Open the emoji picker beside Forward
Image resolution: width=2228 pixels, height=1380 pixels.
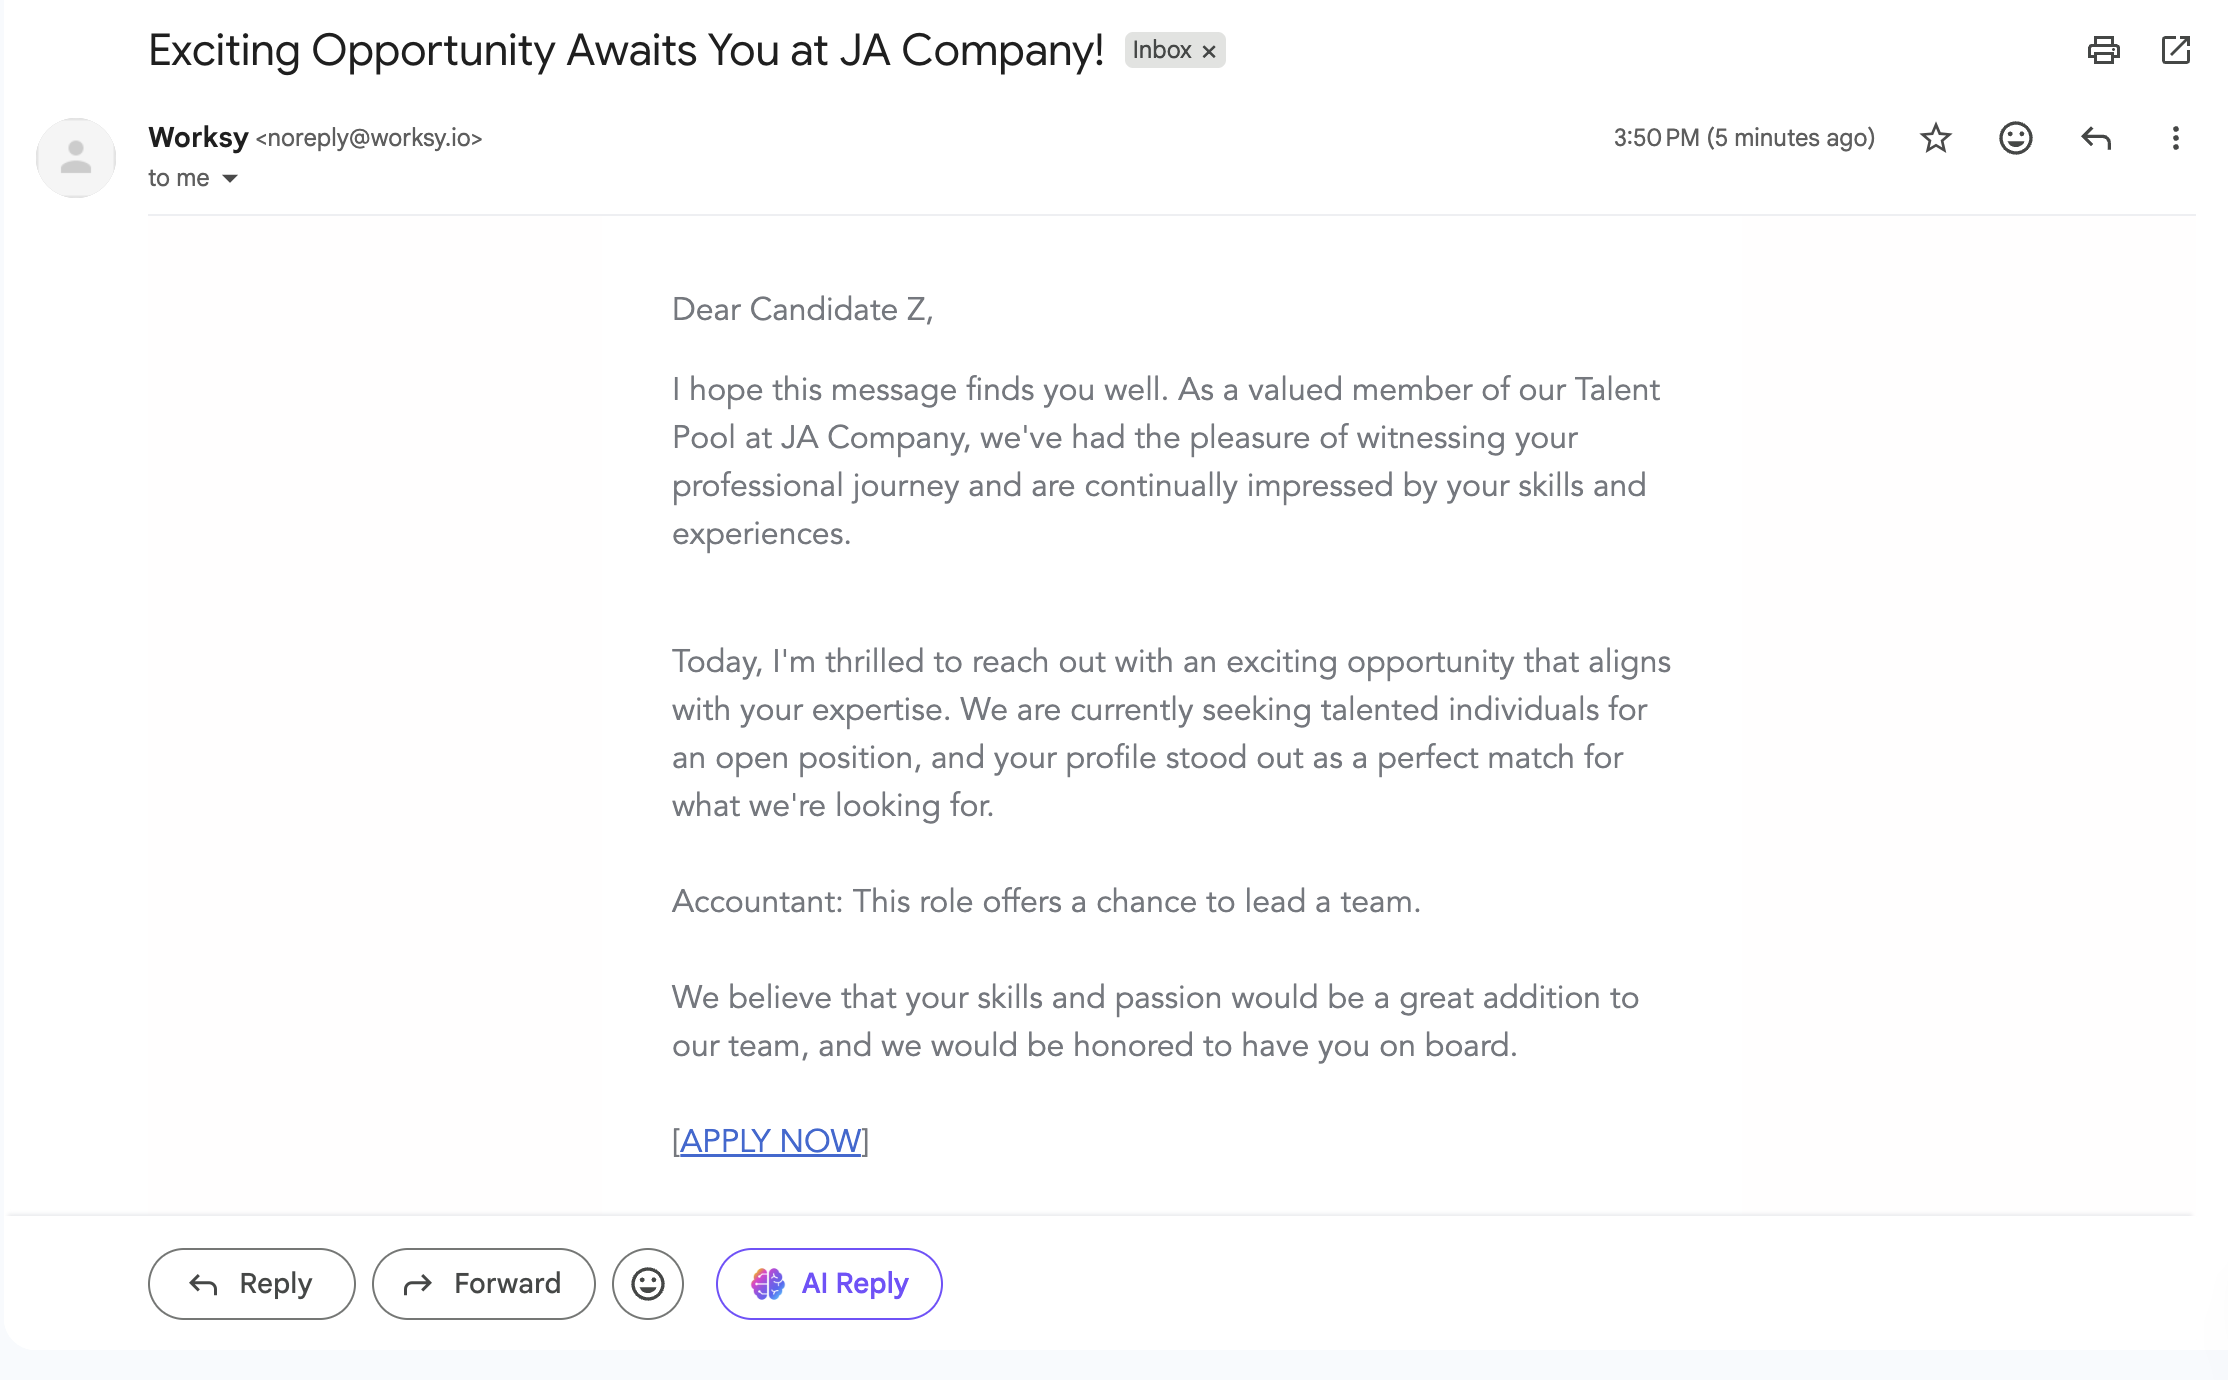[x=648, y=1283]
